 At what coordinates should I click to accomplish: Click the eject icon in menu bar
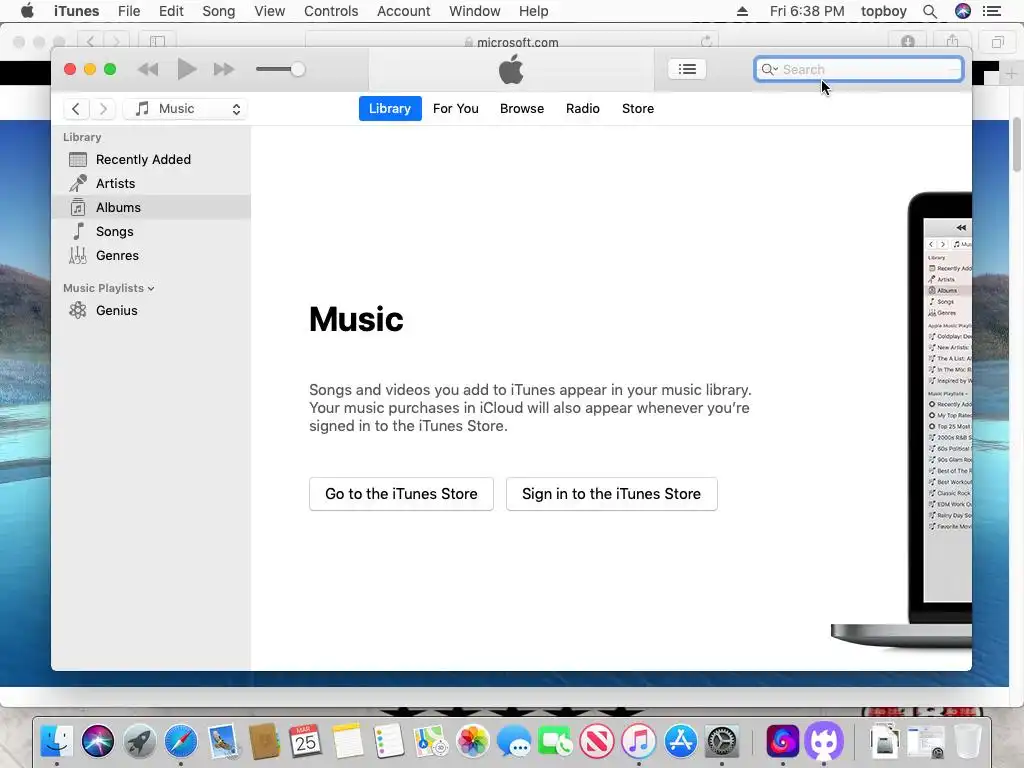coord(743,11)
